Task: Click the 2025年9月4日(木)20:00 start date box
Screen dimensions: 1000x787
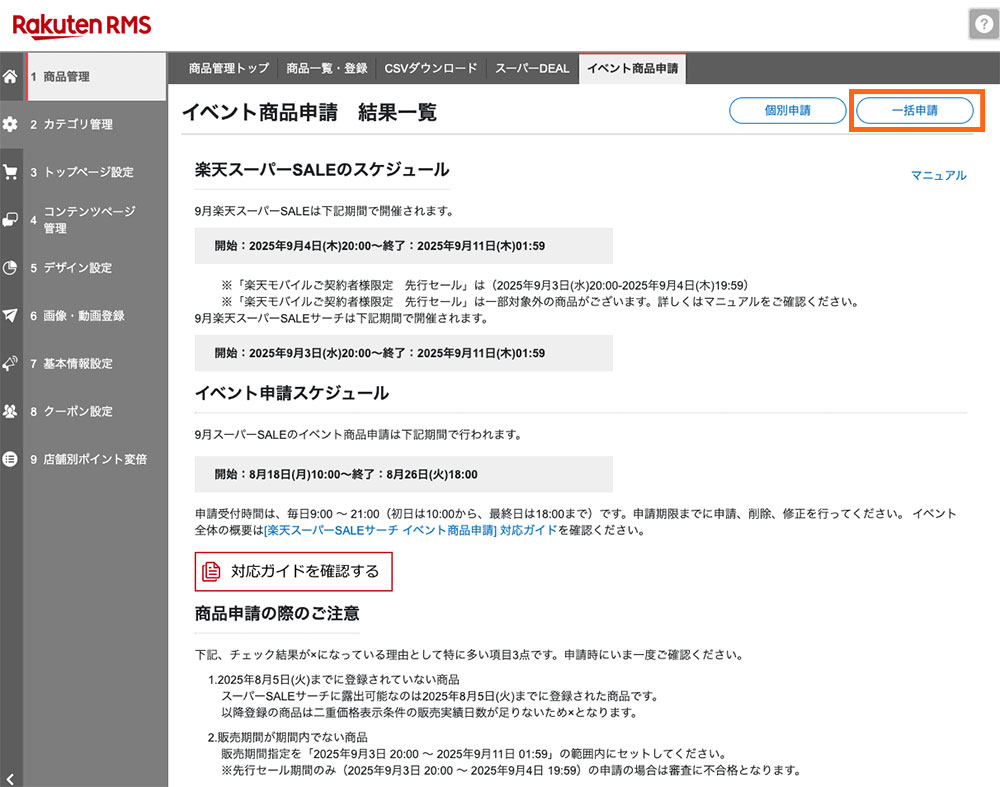Action: pos(404,246)
